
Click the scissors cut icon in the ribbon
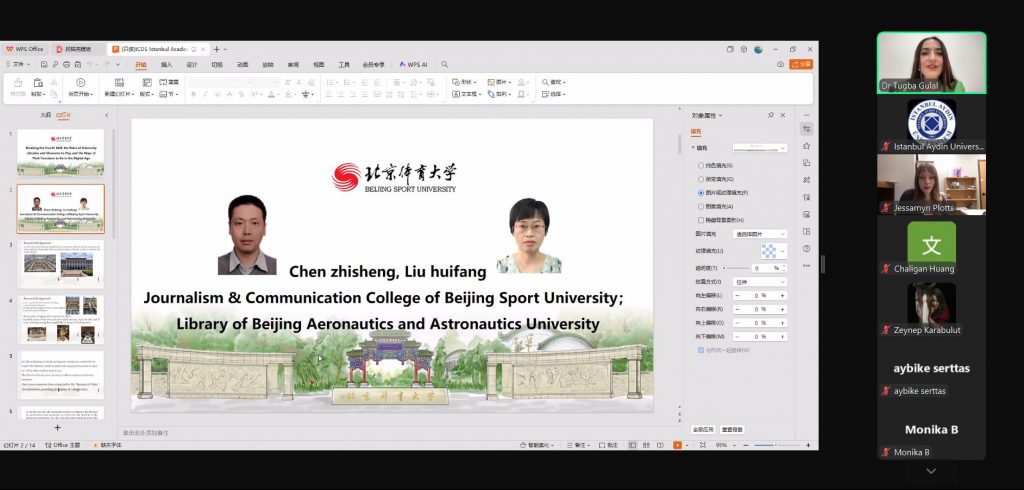click(54, 83)
